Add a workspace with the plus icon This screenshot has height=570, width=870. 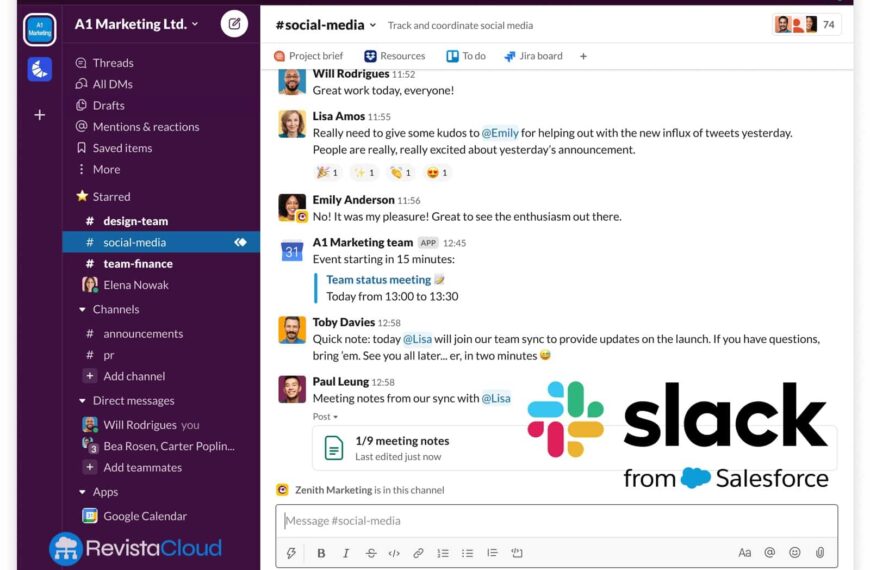[x=39, y=115]
